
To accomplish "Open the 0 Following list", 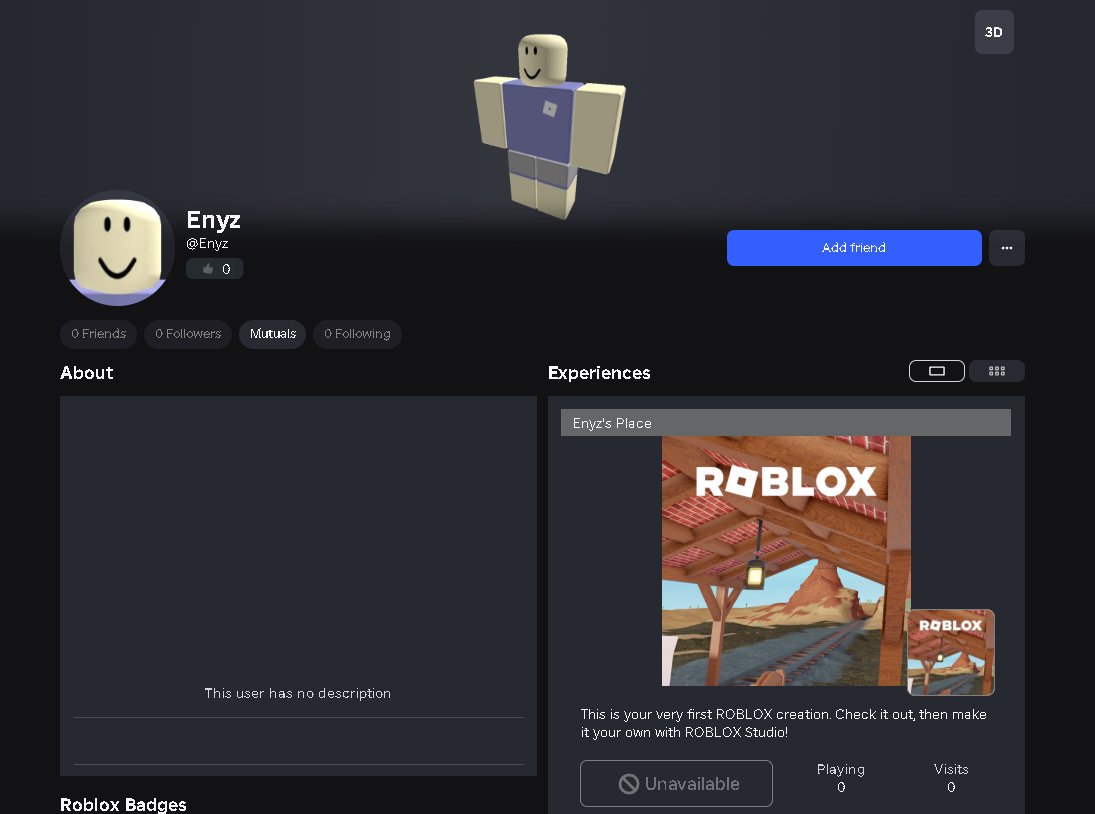I will [357, 334].
